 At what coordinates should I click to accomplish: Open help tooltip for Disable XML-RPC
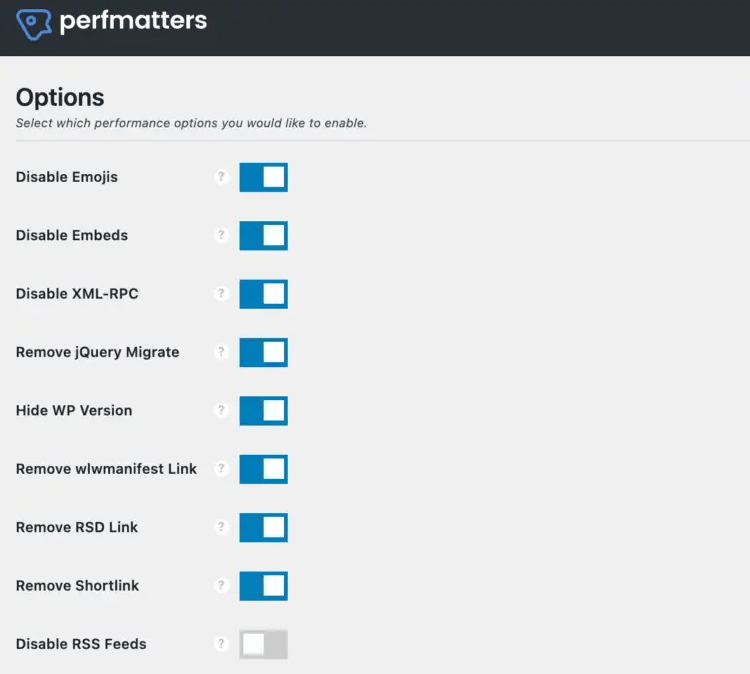[222, 294]
